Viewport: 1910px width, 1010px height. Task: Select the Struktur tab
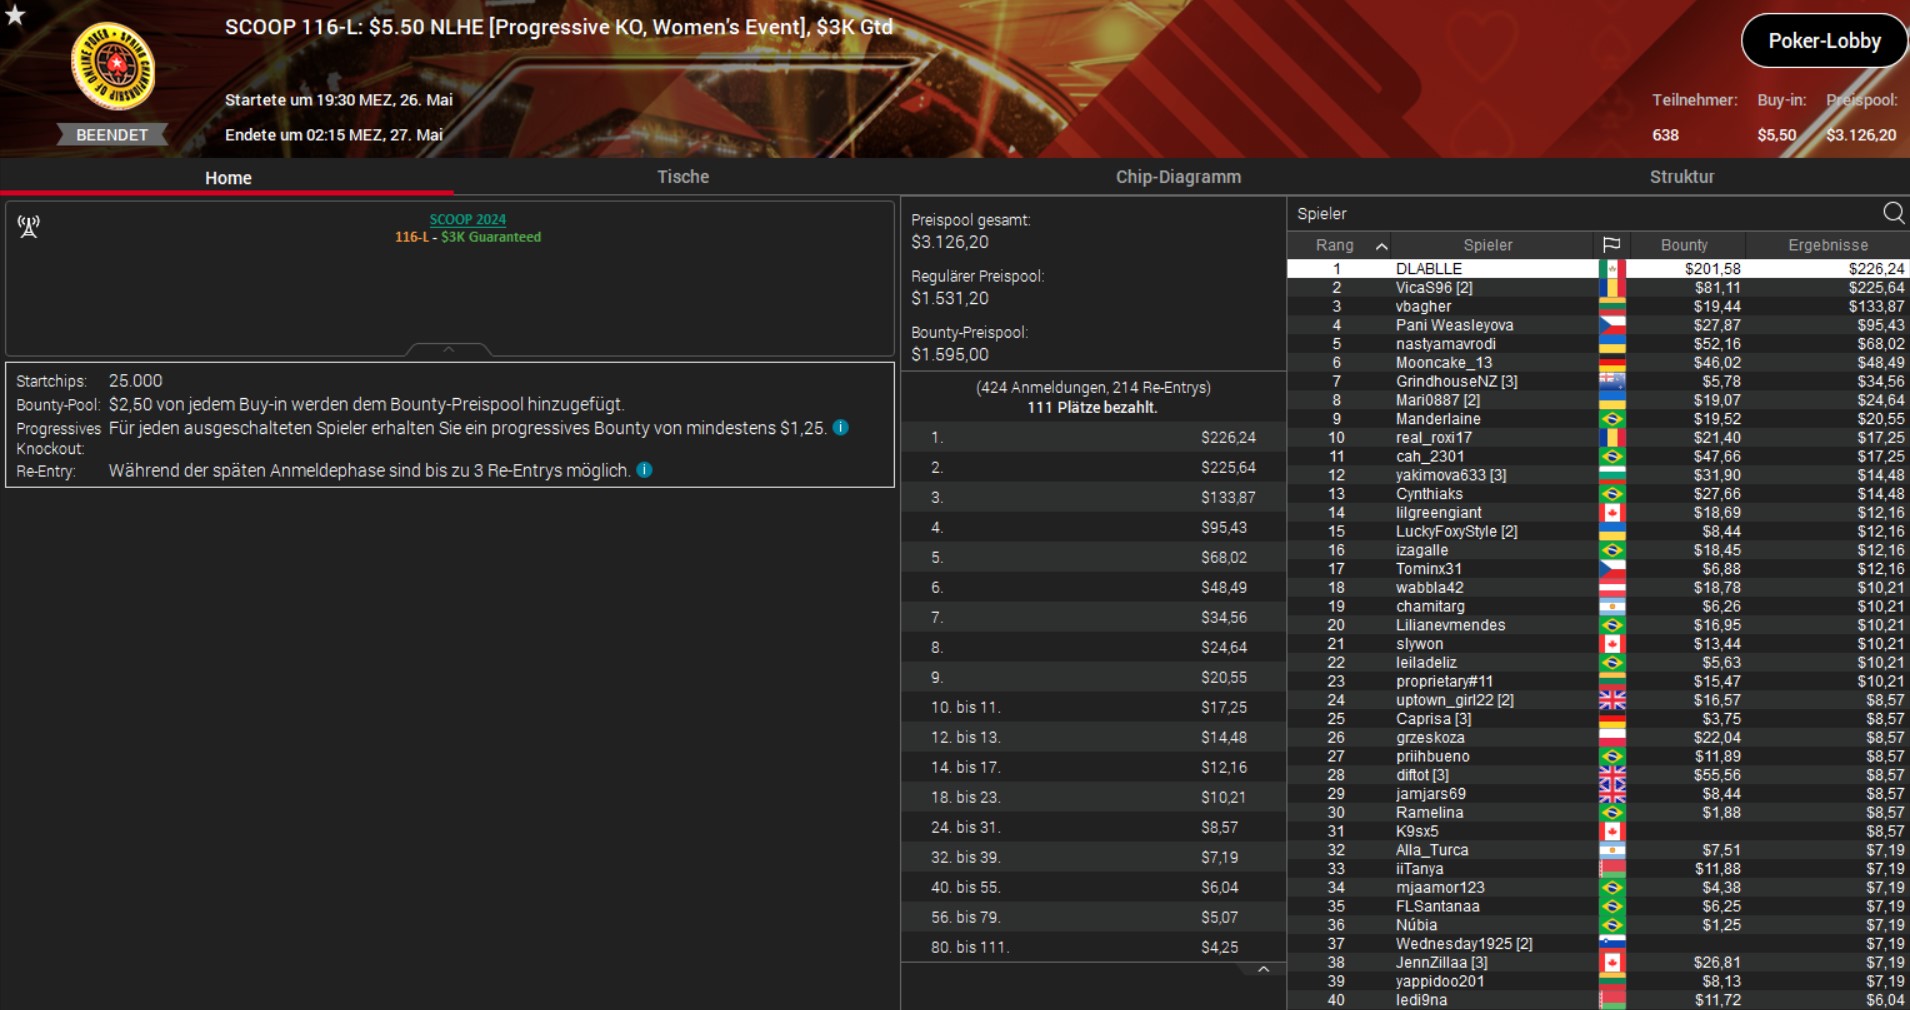point(1681,177)
